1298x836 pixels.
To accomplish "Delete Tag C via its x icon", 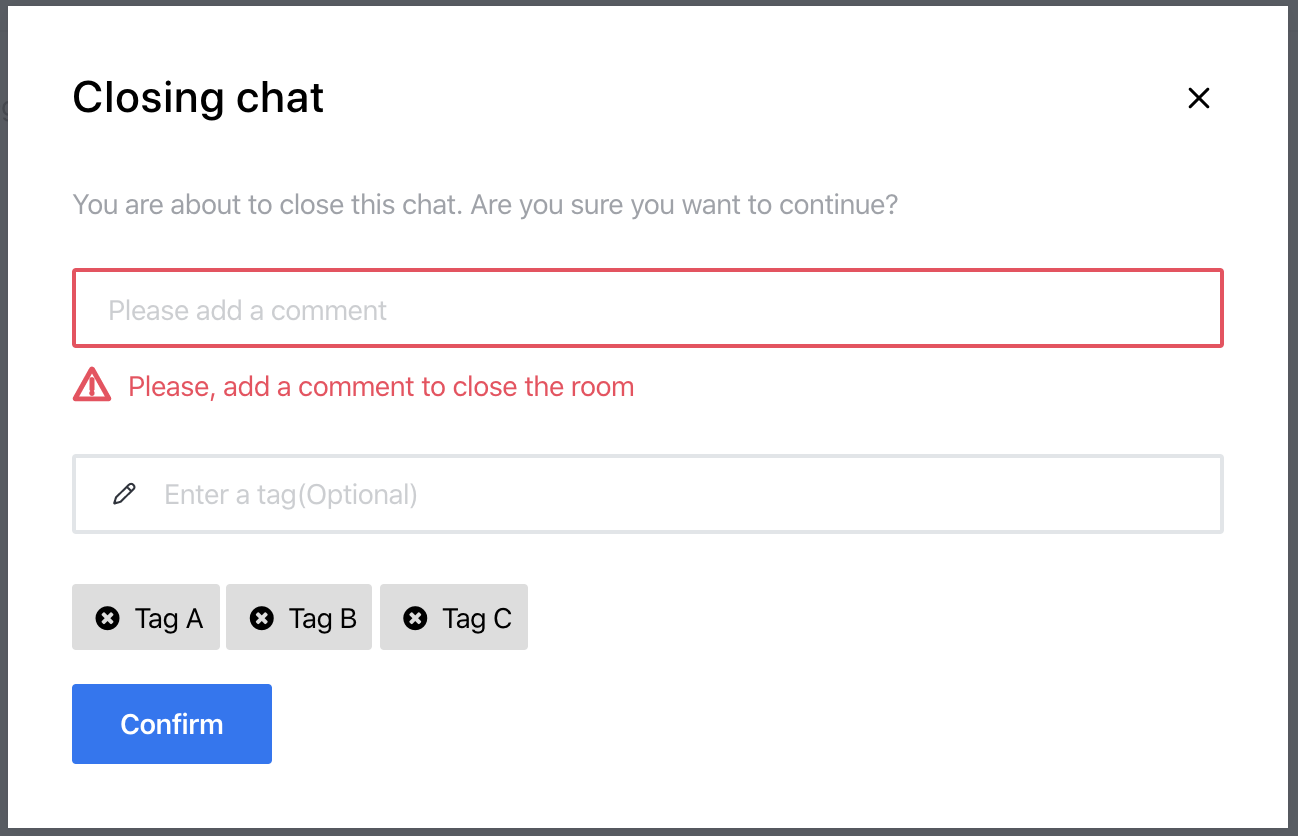I will pyautogui.click(x=415, y=619).
